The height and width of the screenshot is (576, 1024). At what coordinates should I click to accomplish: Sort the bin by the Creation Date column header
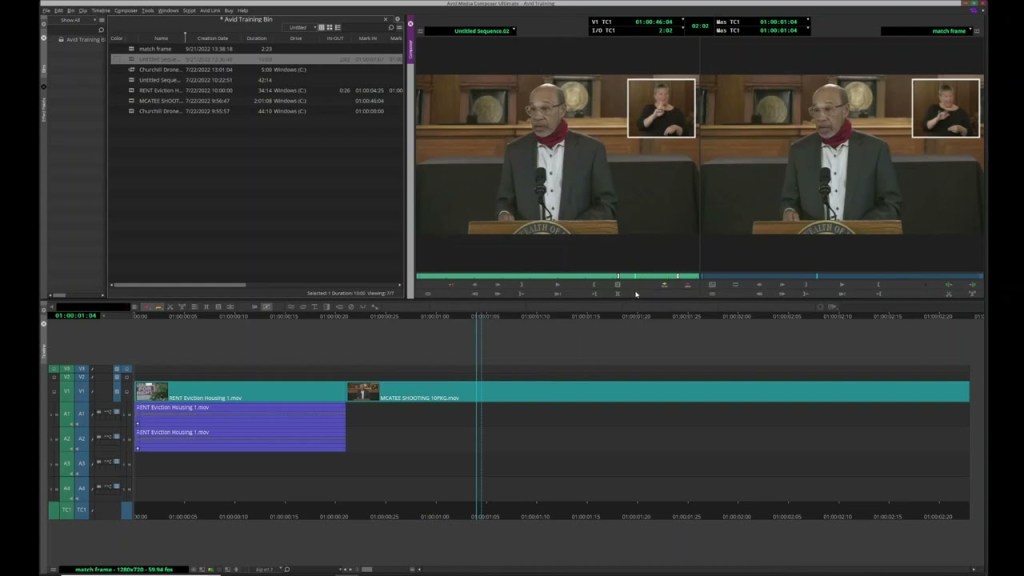tap(213, 38)
